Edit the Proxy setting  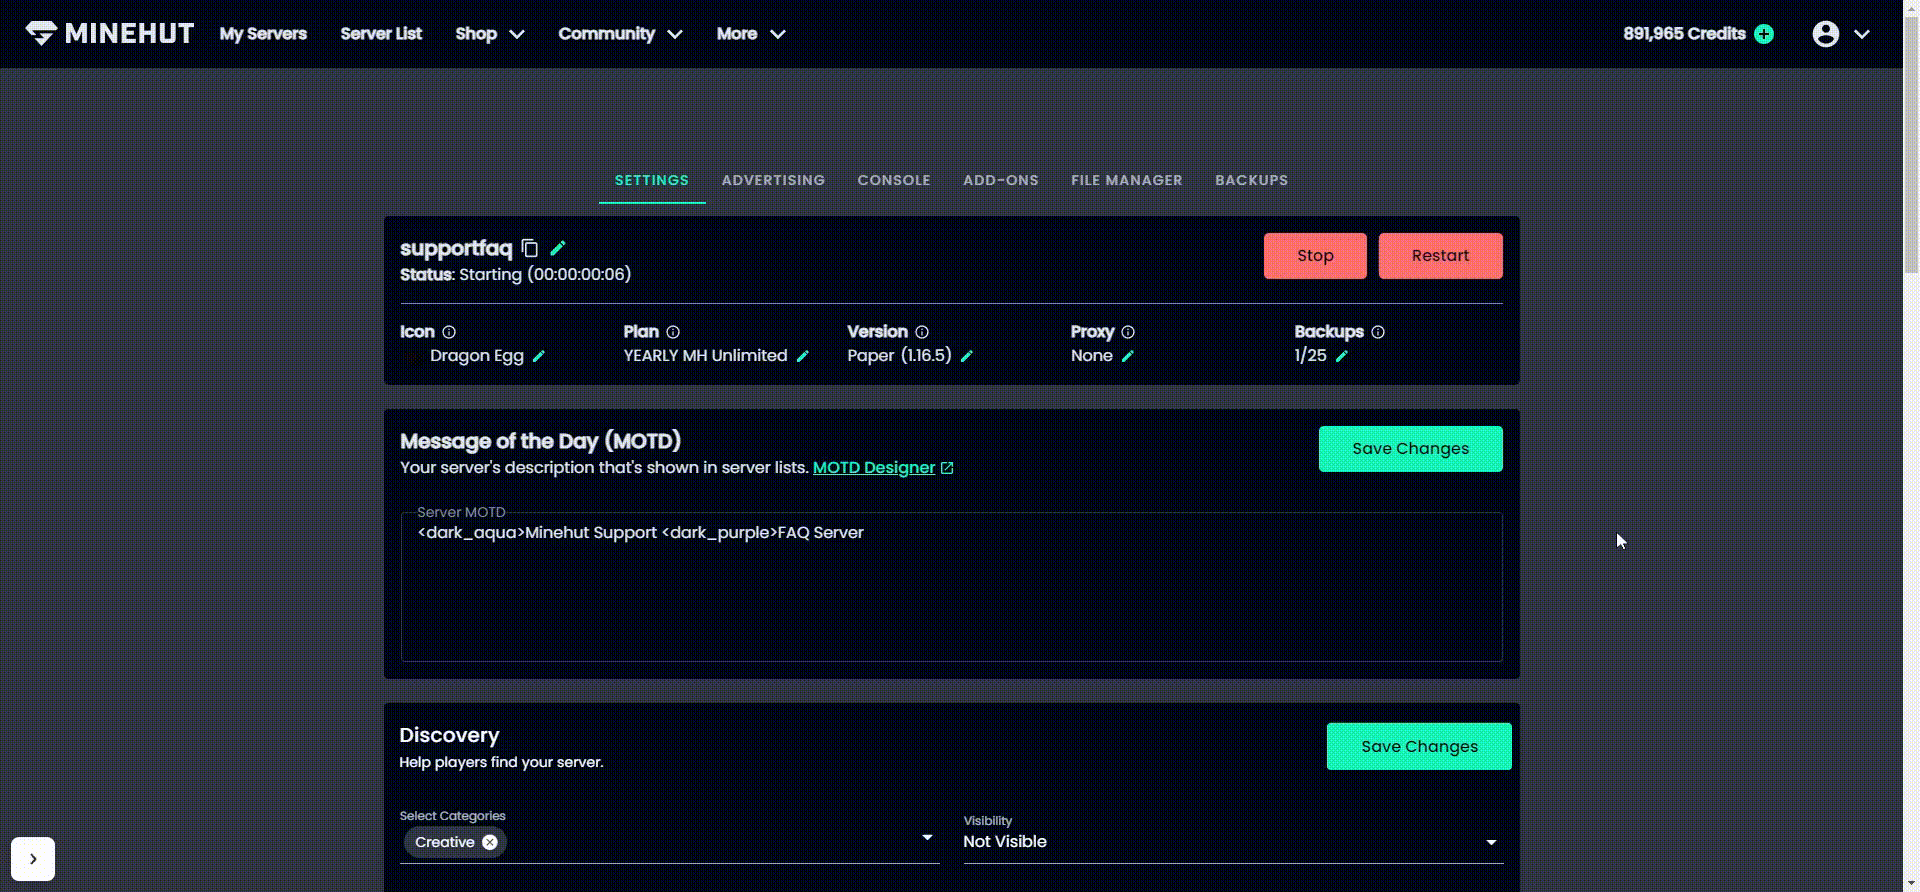pyautogui.click(x=1127, y=356)
